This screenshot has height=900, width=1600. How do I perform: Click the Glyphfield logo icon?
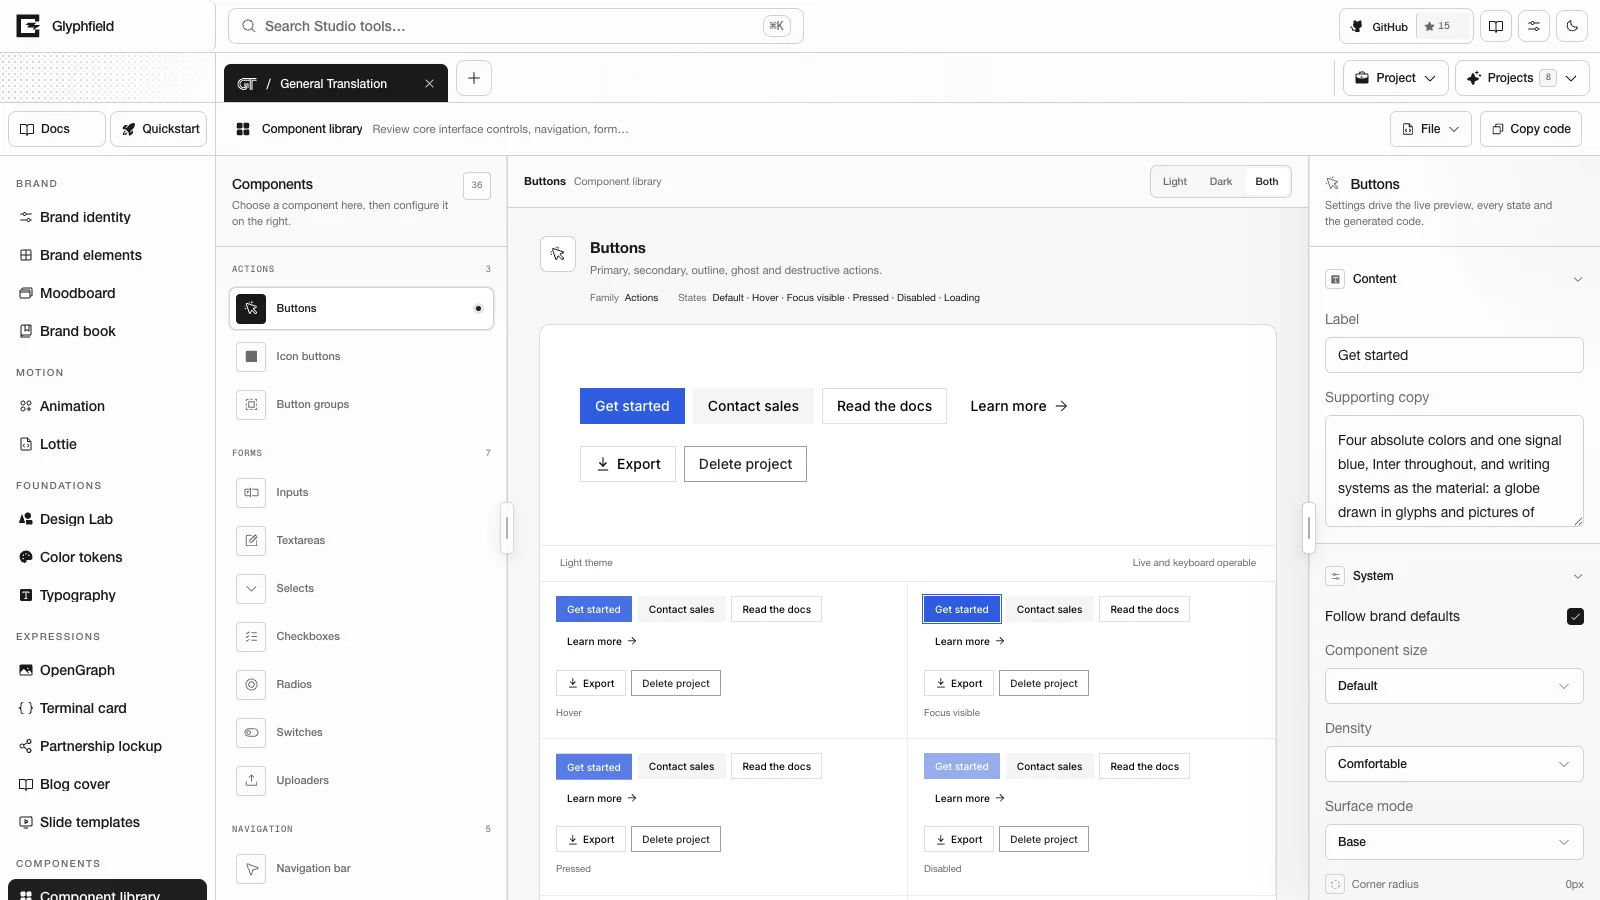pyautogui.click(x=28, y=26)
